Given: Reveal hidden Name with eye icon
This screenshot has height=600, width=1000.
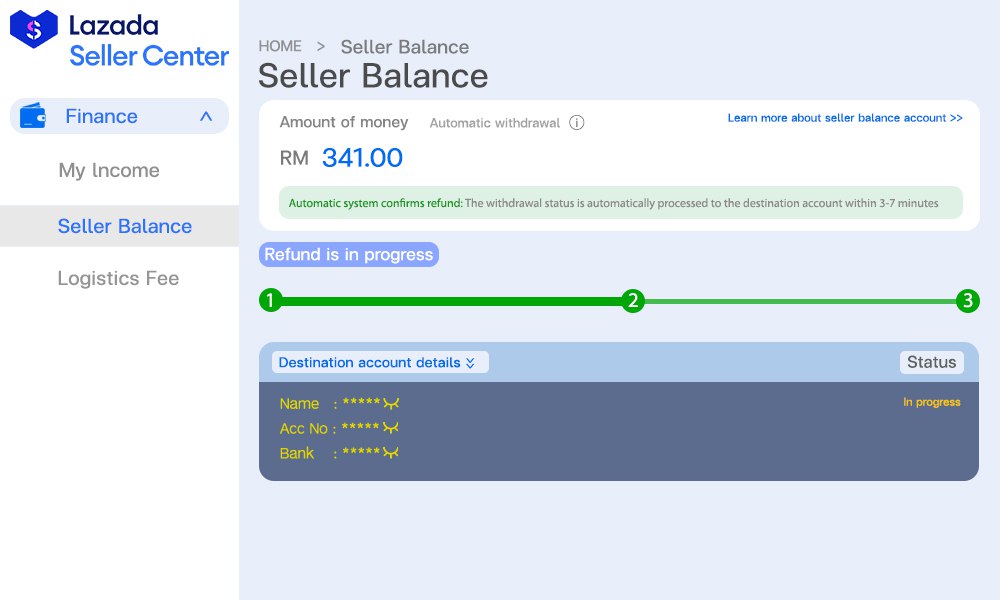Looking at the screenshot, I should tap(391, 403).
